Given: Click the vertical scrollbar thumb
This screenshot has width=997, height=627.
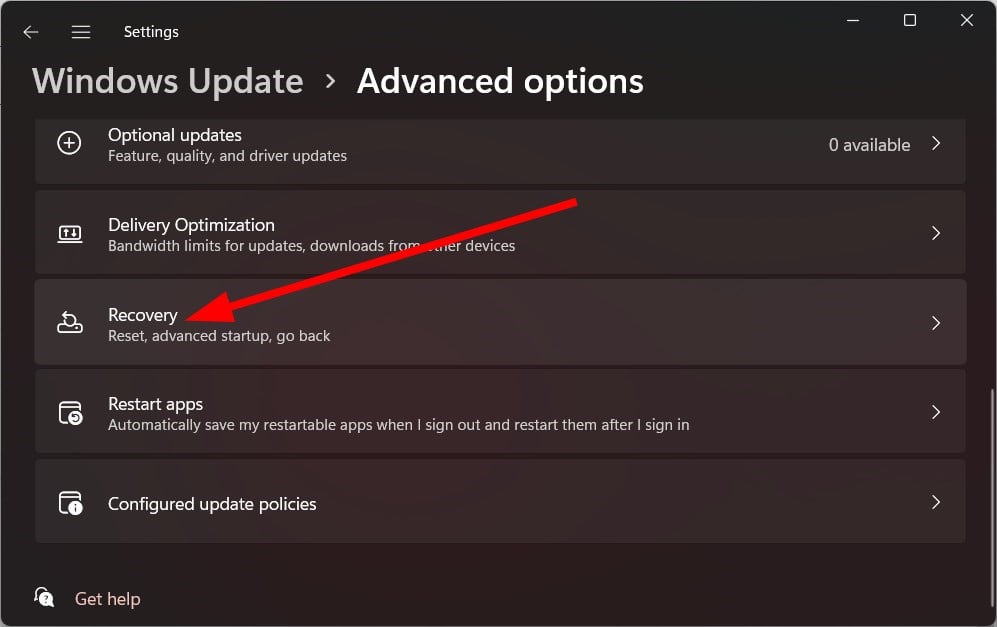Looking at the screenshot, I should coord(992,499).
